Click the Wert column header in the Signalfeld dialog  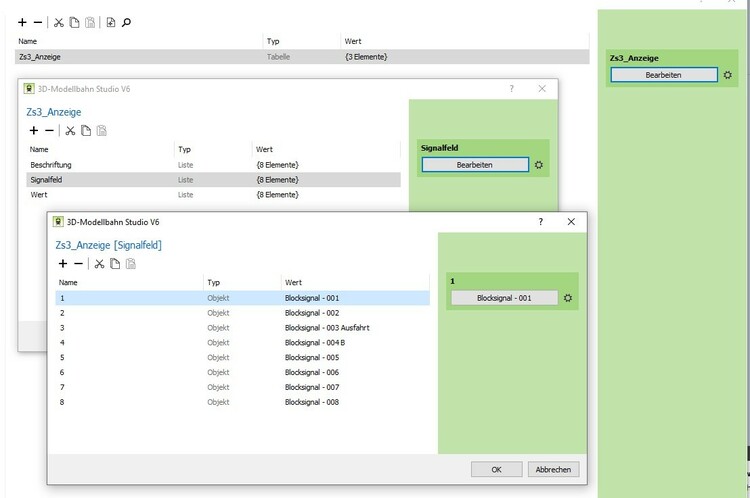(355, 283)
